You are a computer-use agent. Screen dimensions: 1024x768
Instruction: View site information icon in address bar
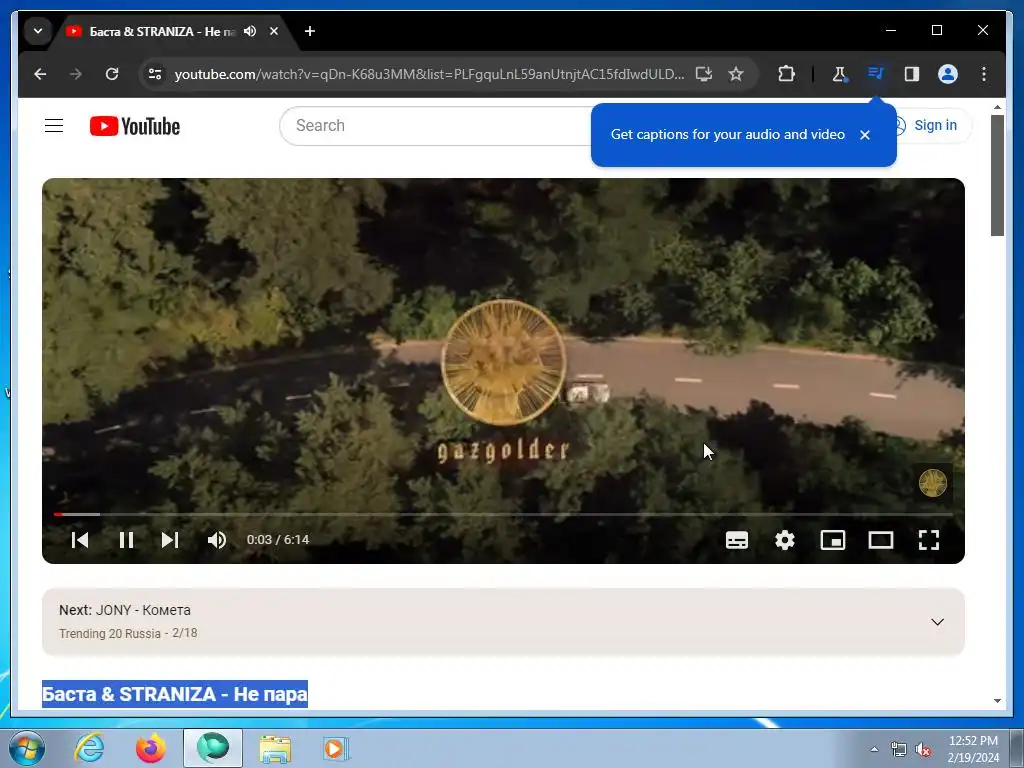click(155, 74)
